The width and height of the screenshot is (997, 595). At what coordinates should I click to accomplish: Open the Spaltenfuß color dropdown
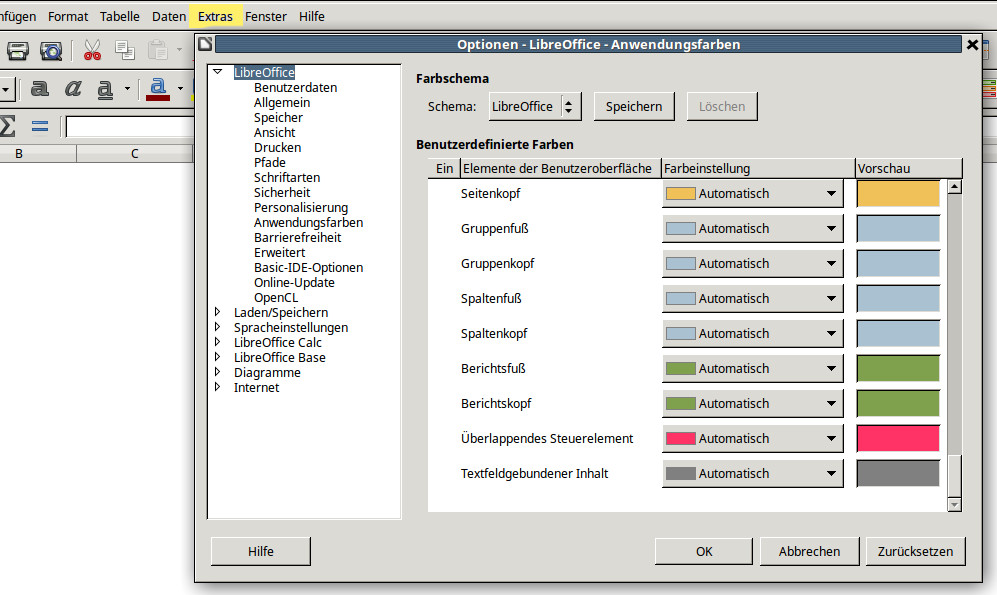(753, 298)
